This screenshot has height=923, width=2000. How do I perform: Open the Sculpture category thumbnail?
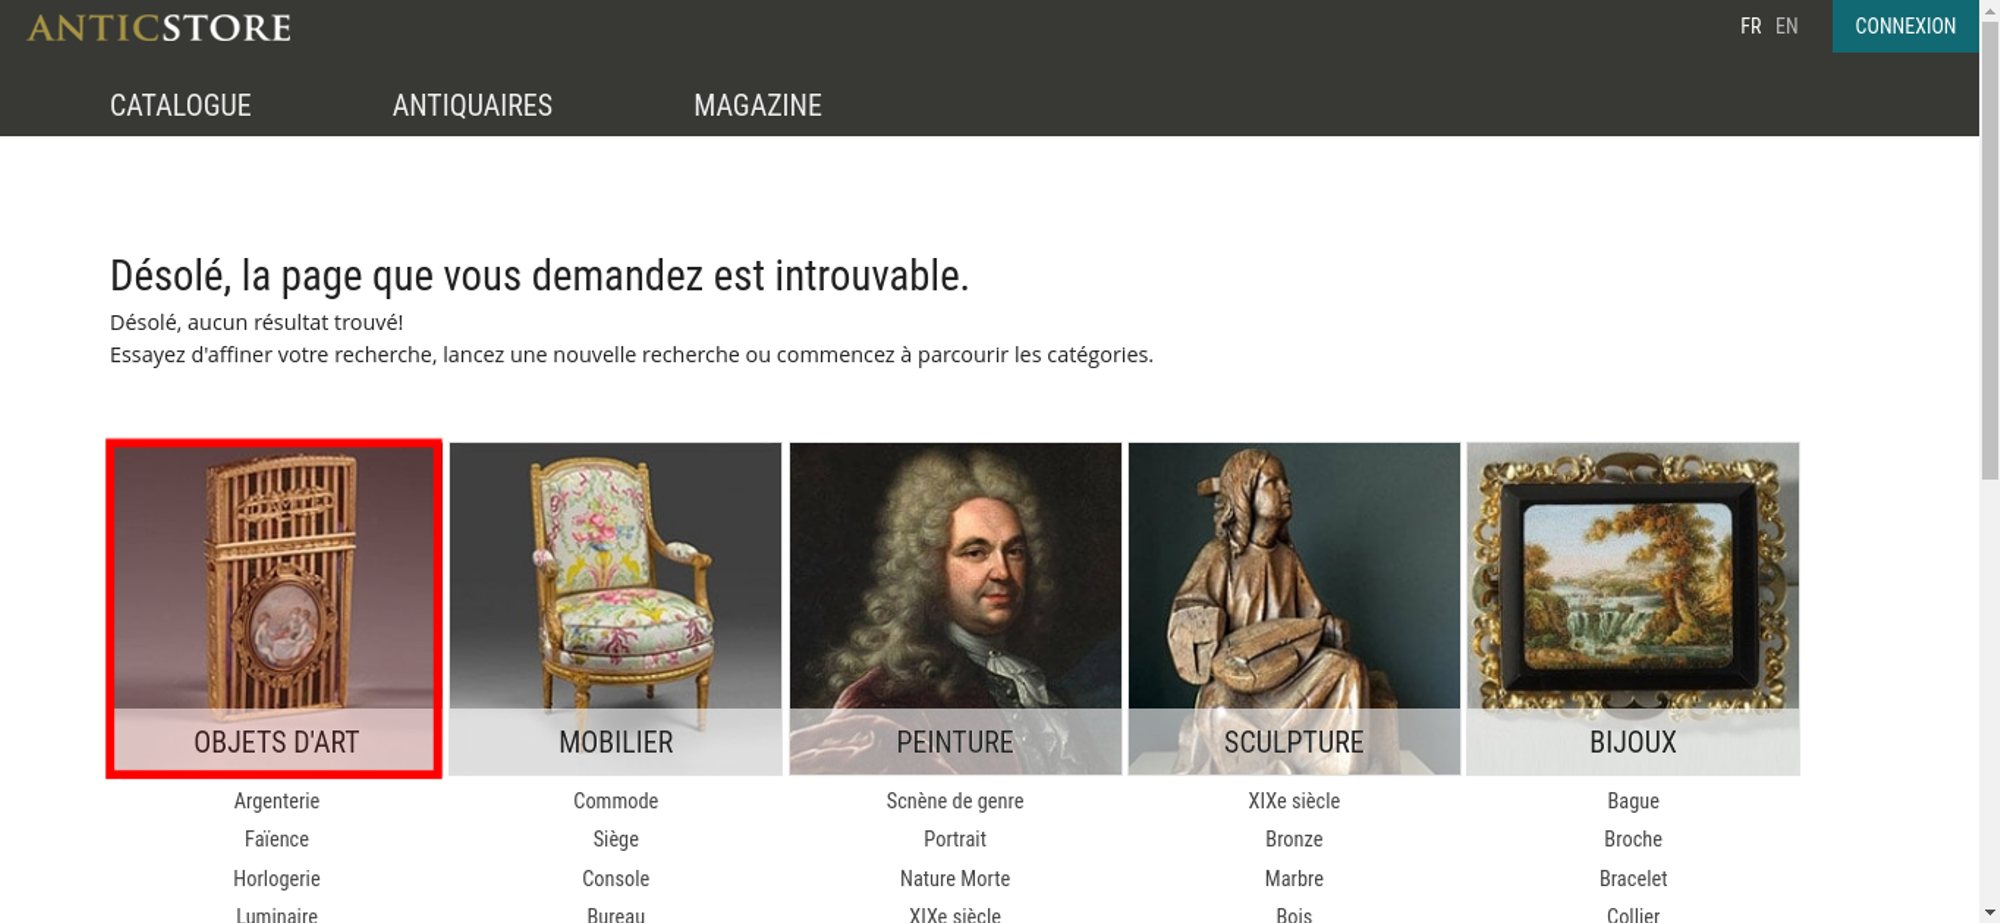1294,609
